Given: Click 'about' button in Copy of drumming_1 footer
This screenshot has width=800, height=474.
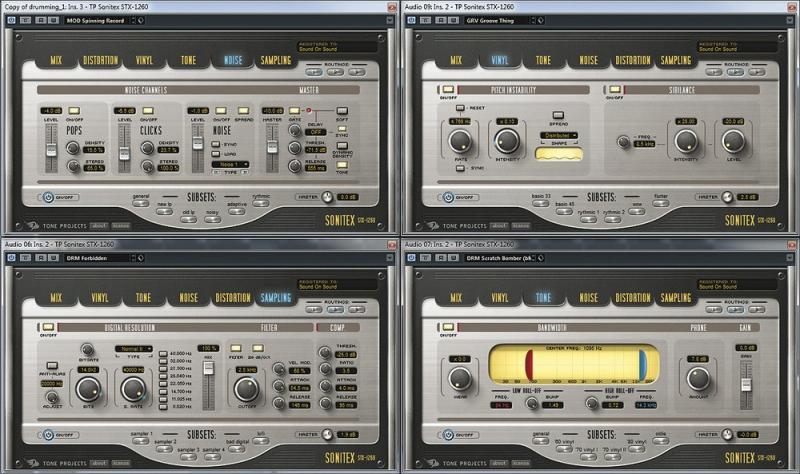Looking at the screenshot, I should (x=99, y=226).
